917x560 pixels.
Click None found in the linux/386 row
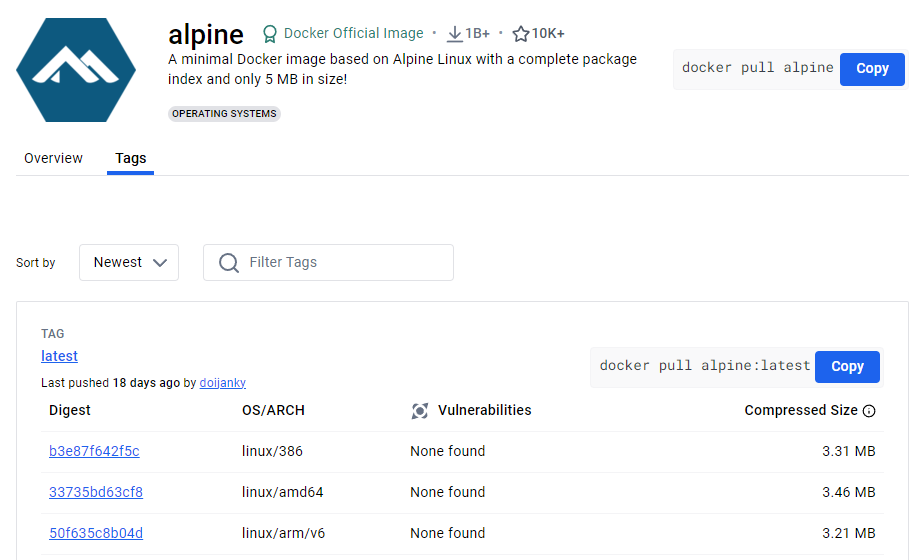click(x=447, y=451)
